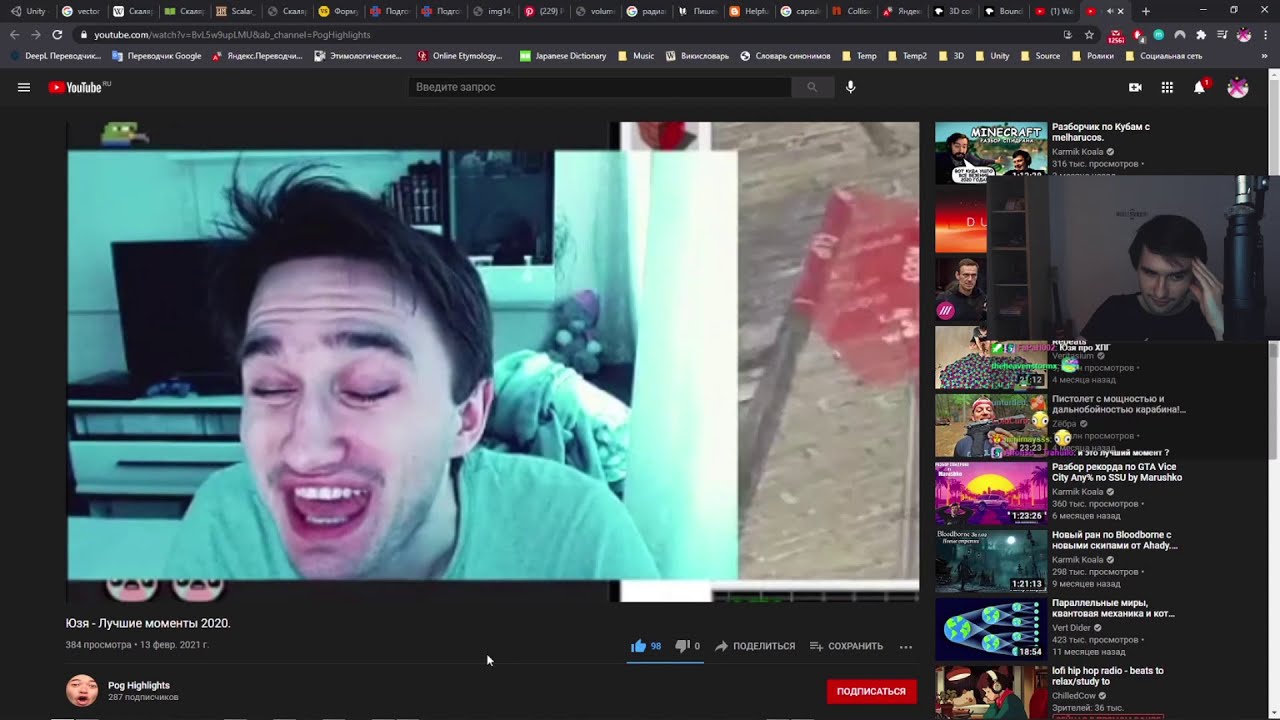
Task: Switch to the Scalar tab
Action: click(x=235, y=11)
